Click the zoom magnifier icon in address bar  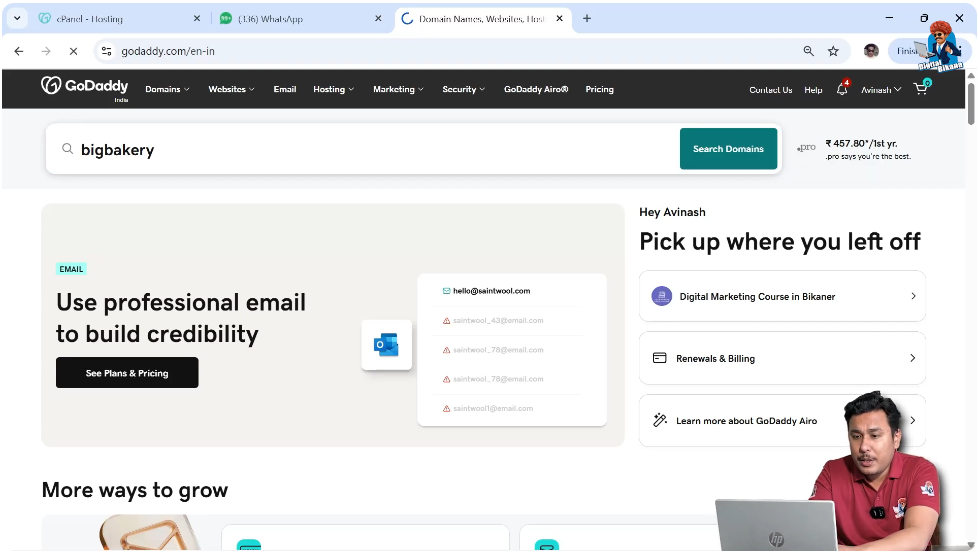[808, 51]
